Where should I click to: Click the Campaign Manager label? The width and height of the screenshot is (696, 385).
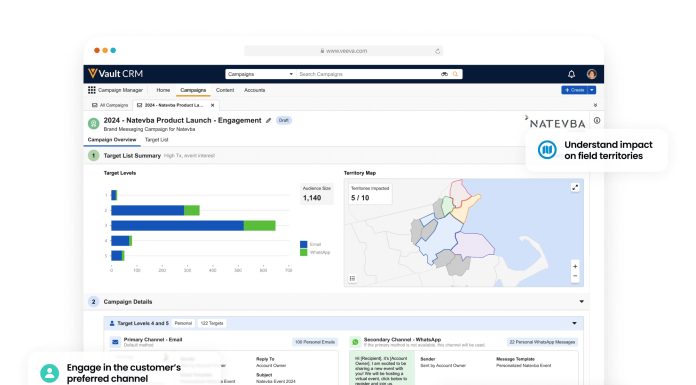tap(120, 90)
